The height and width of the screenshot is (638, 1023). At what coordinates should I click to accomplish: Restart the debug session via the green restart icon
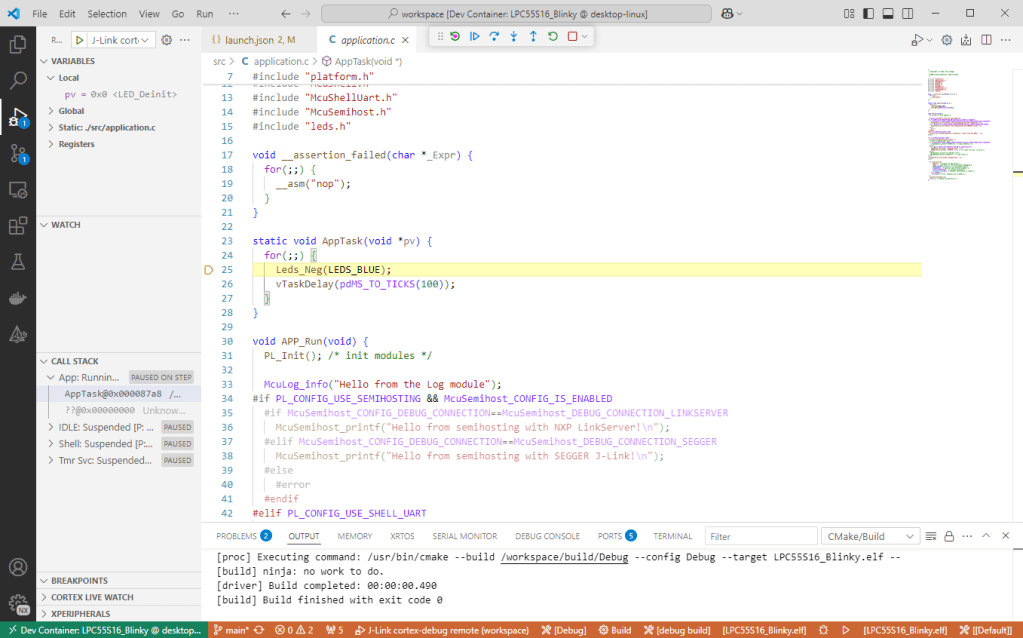[553, 37]
